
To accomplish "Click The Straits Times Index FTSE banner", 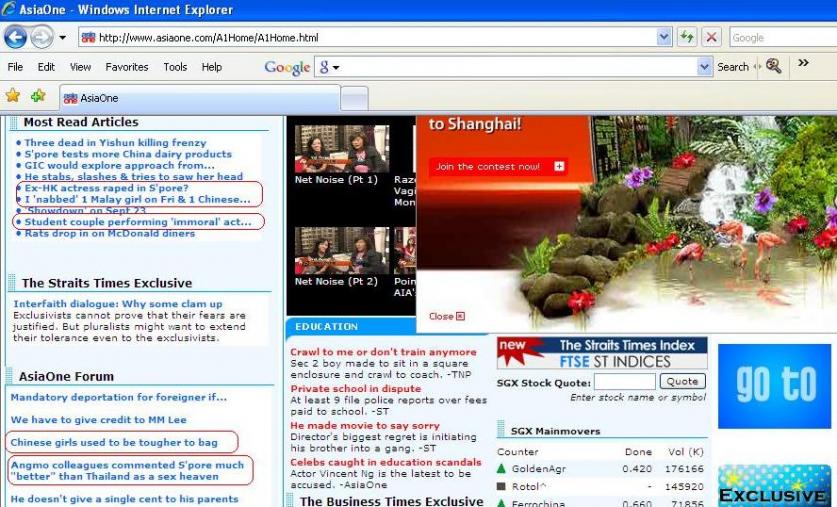I will pos(602,353).
